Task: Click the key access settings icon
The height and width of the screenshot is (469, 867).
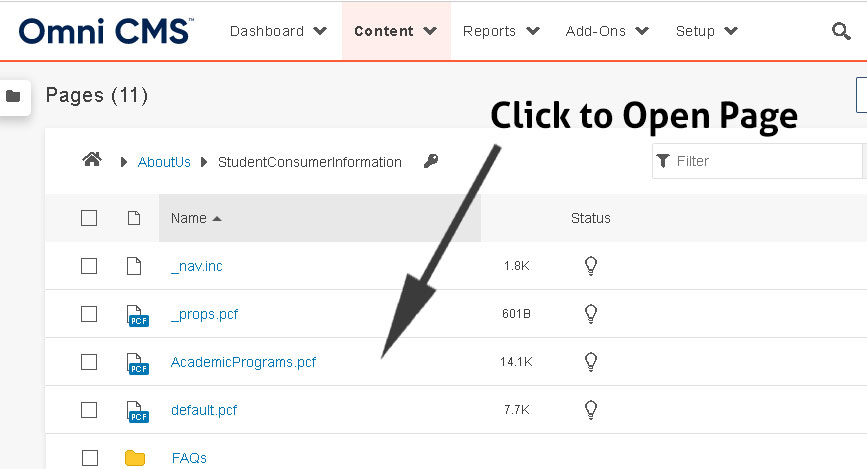Action: point(431,161)
